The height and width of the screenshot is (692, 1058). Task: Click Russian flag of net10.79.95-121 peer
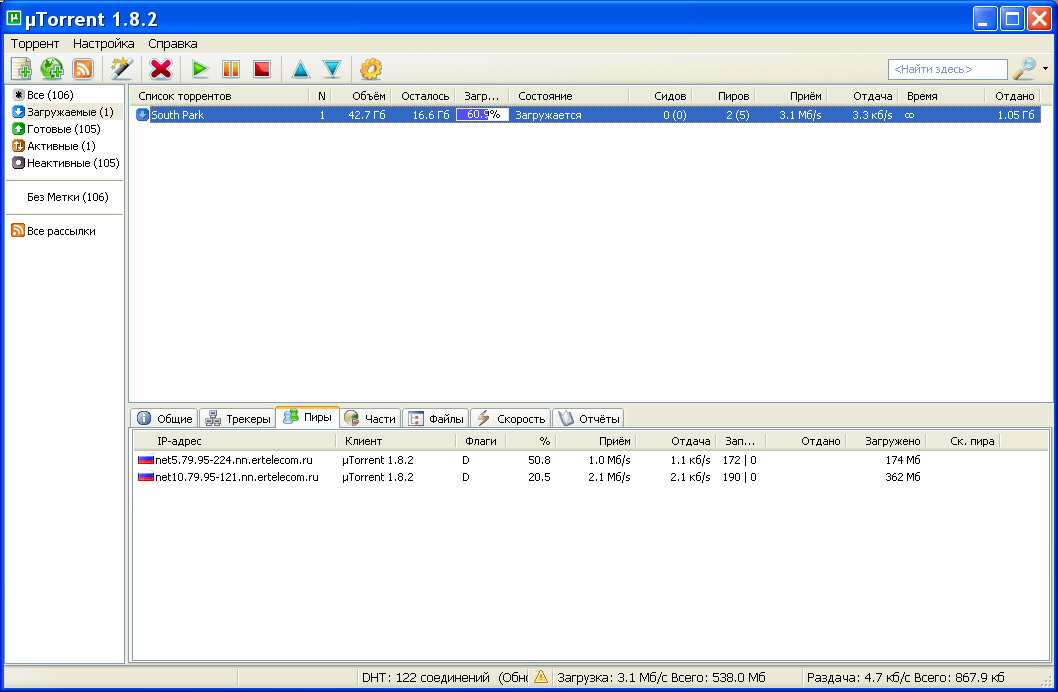146,477
